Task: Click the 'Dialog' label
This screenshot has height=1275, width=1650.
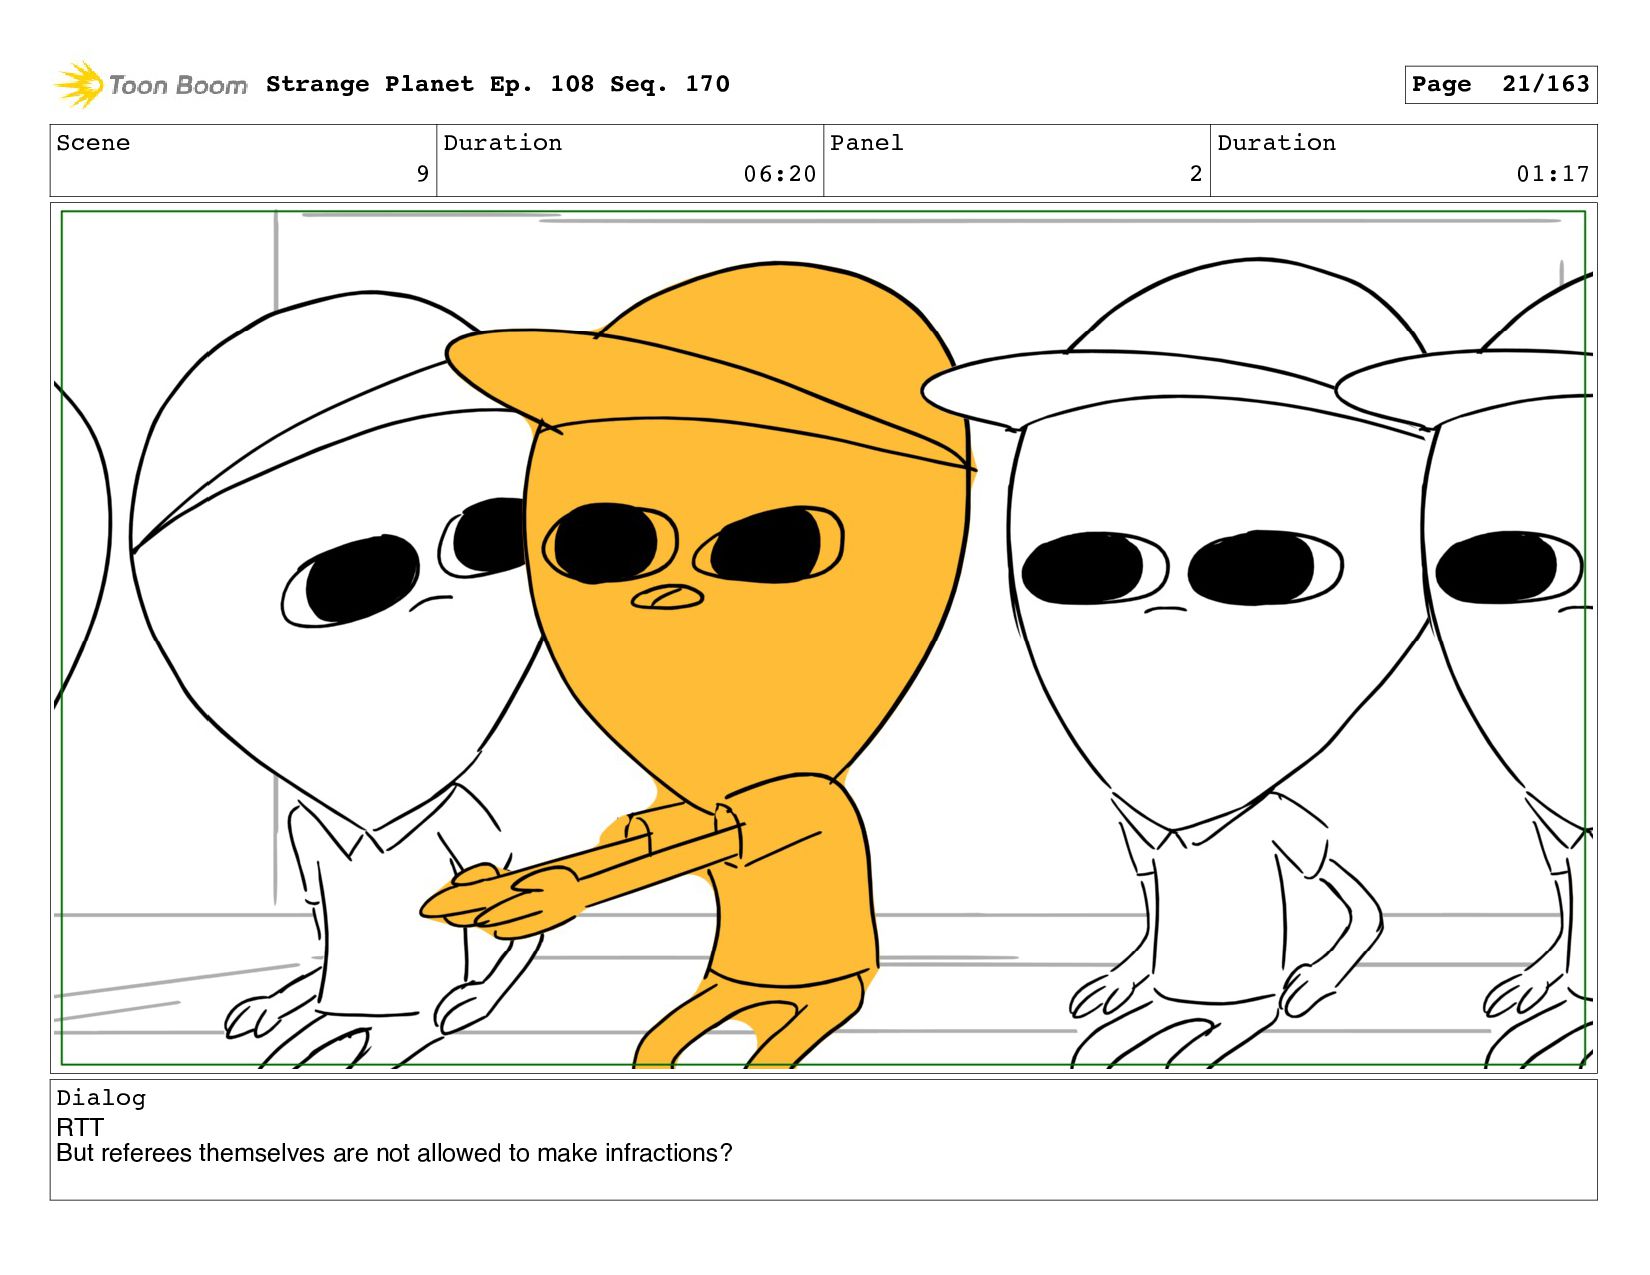Action: [101, 1098]
